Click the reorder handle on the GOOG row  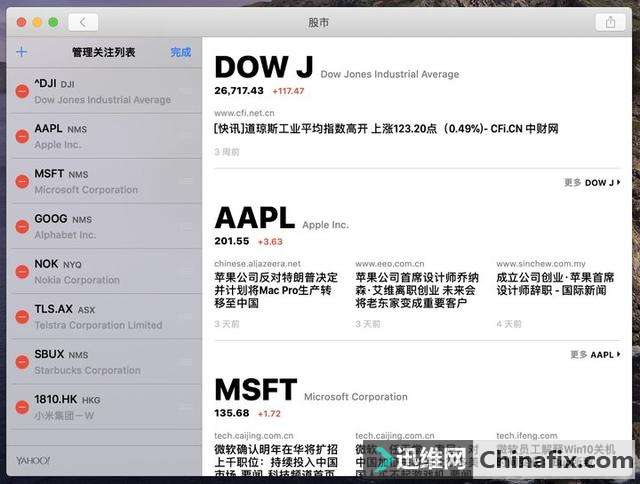(187, 226)
